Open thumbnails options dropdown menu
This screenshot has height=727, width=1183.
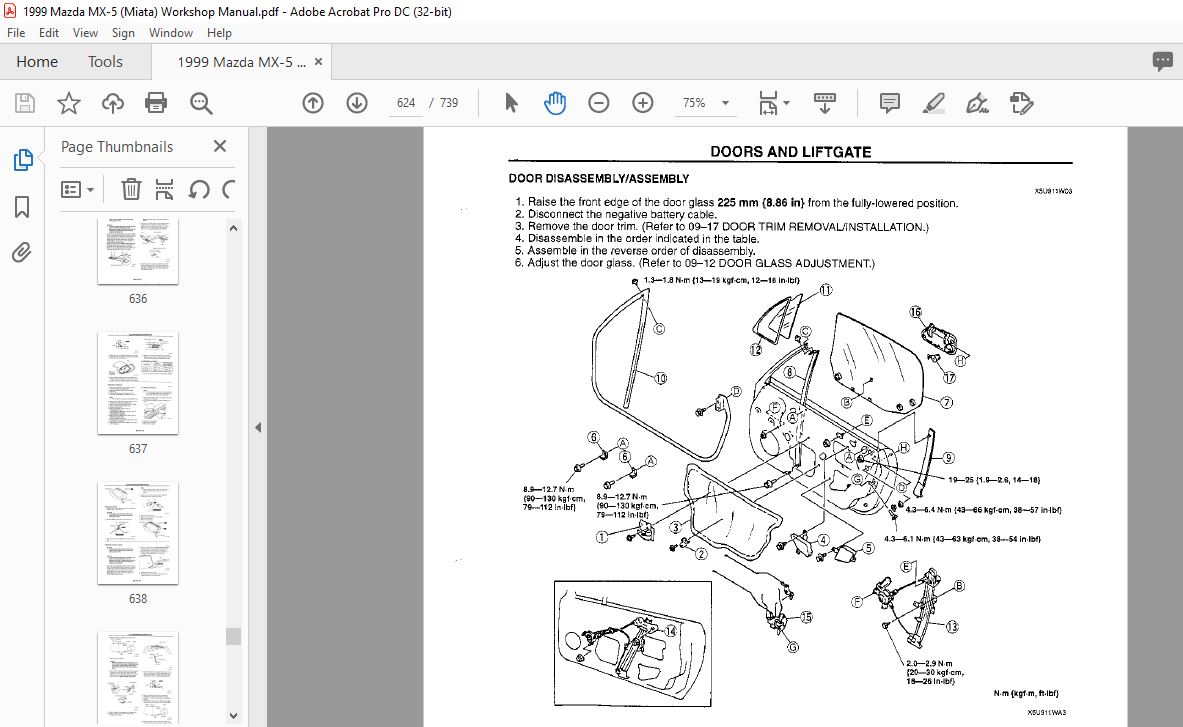tap(78, 189)
